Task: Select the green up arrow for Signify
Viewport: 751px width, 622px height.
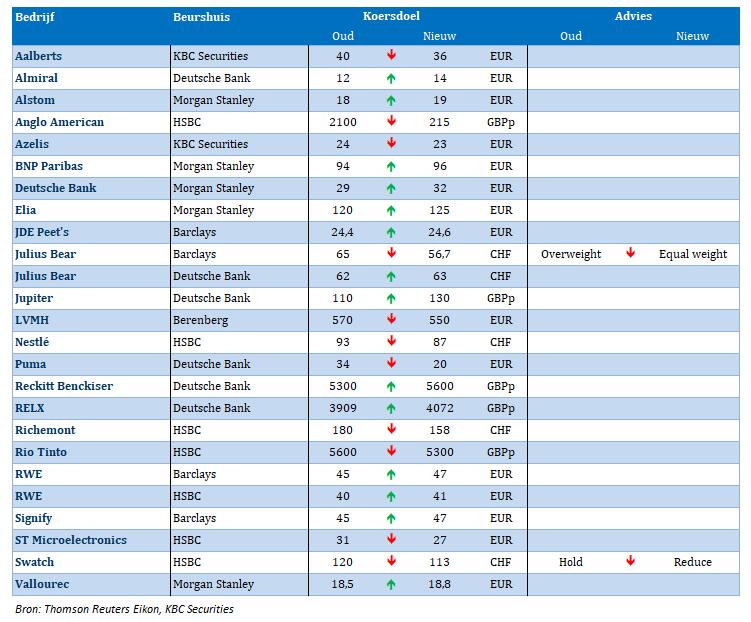Action: pos(391,519)
